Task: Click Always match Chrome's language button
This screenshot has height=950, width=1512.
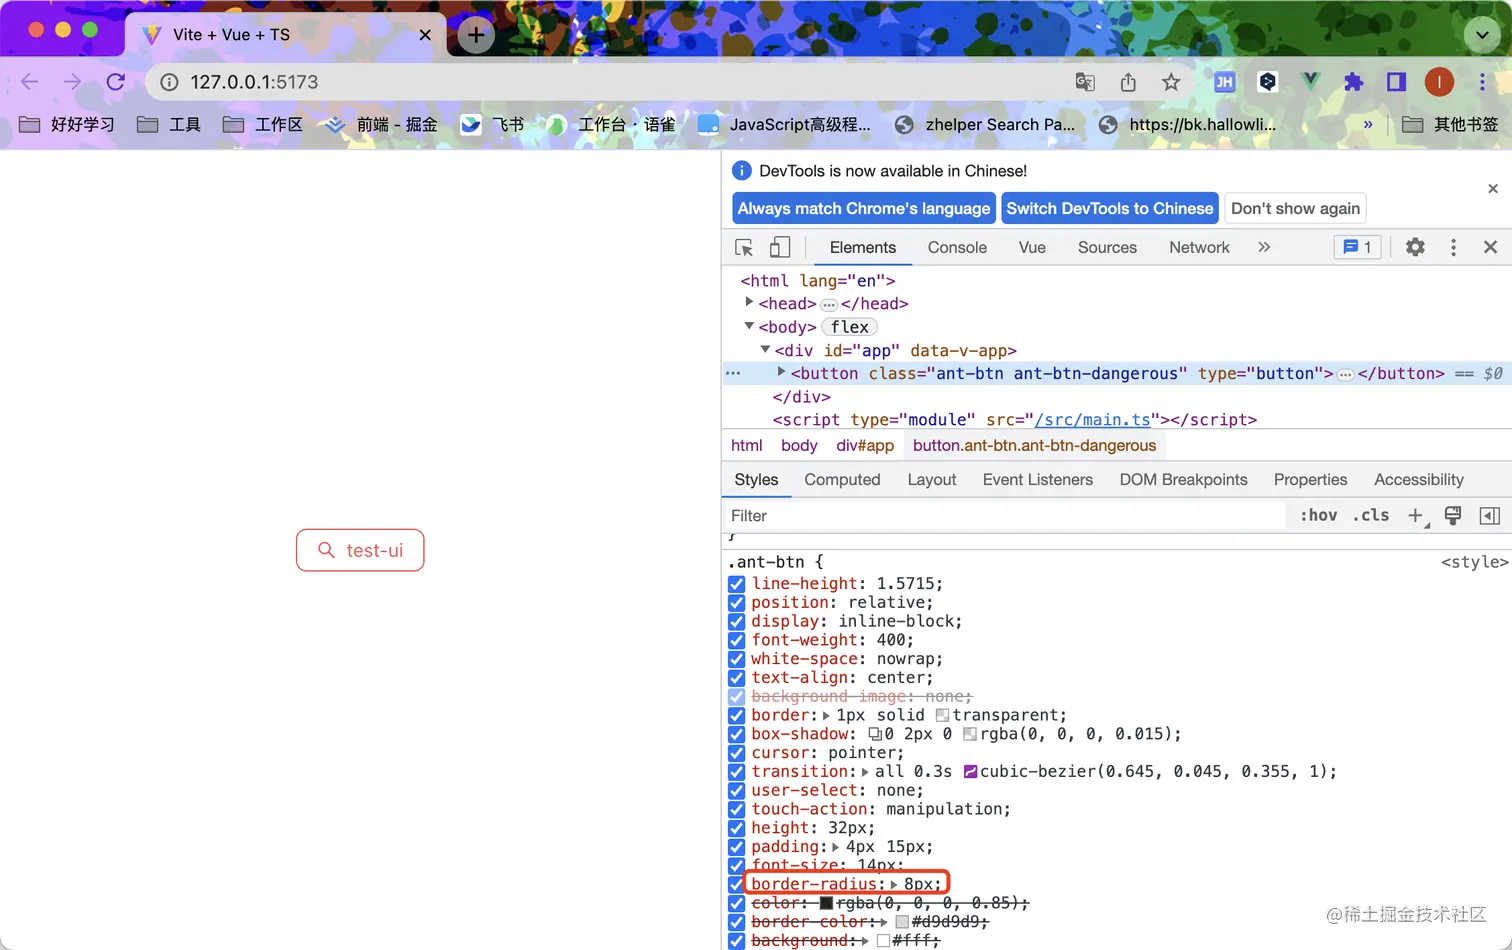Action: click(864, 208)
